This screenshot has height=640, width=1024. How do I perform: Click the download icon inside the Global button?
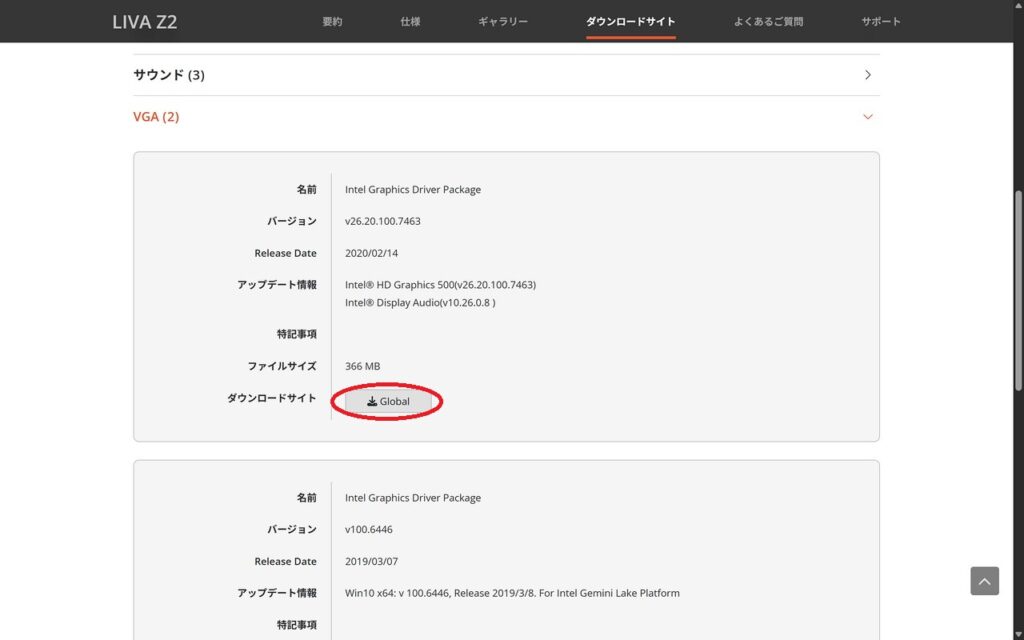coord(372,402)
